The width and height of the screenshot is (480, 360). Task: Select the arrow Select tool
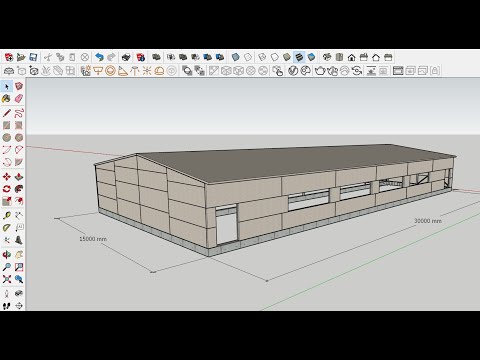click(7, 87)
